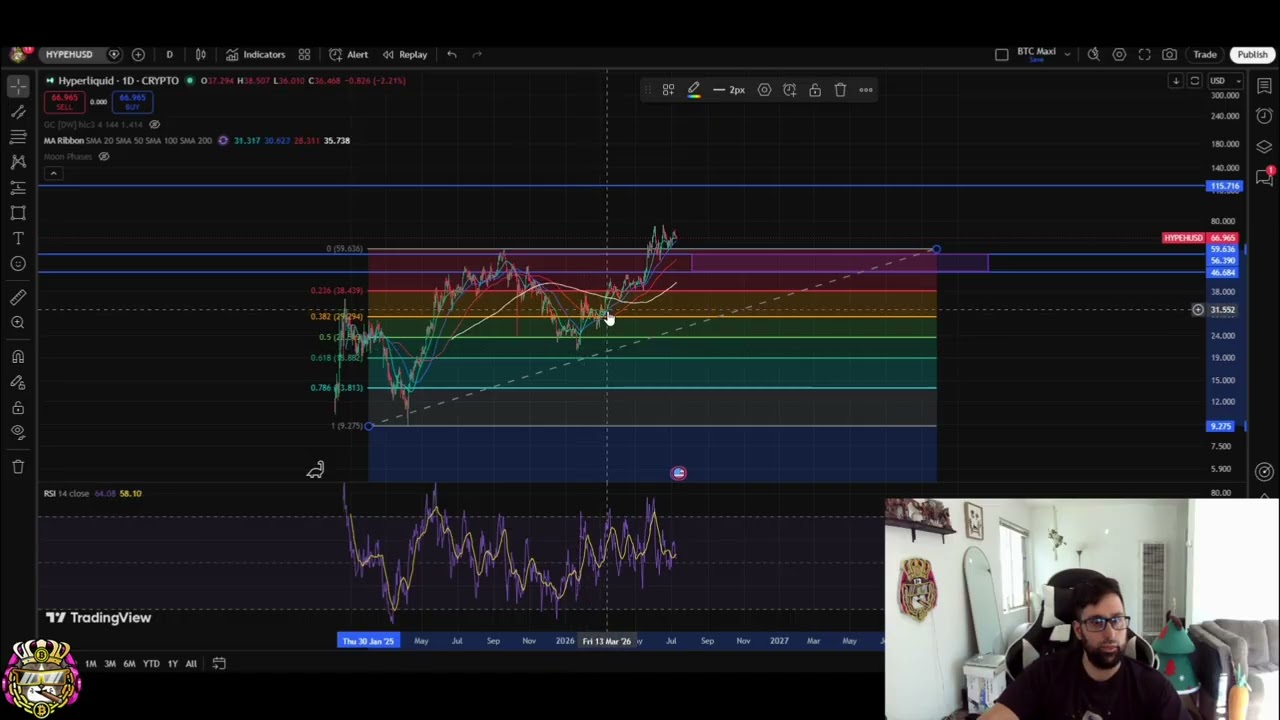
Task: Click the layout setup square icon
Action: [1002, 54]
